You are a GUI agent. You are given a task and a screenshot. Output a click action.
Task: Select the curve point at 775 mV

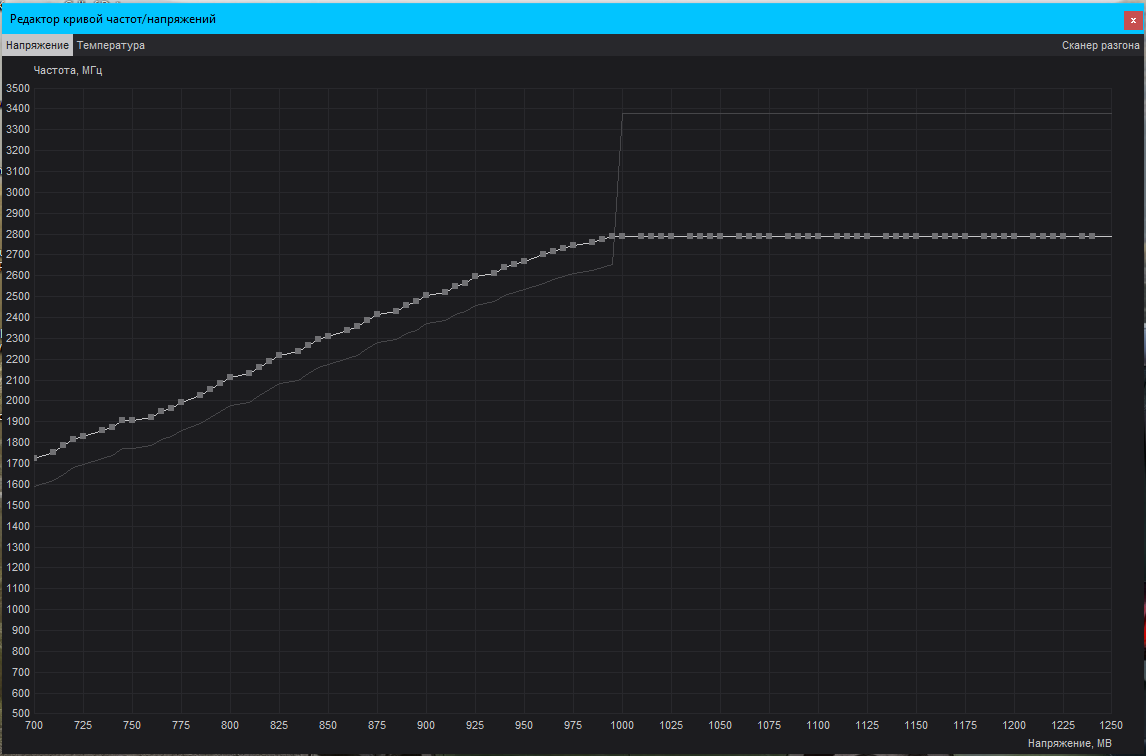point(181,402)
